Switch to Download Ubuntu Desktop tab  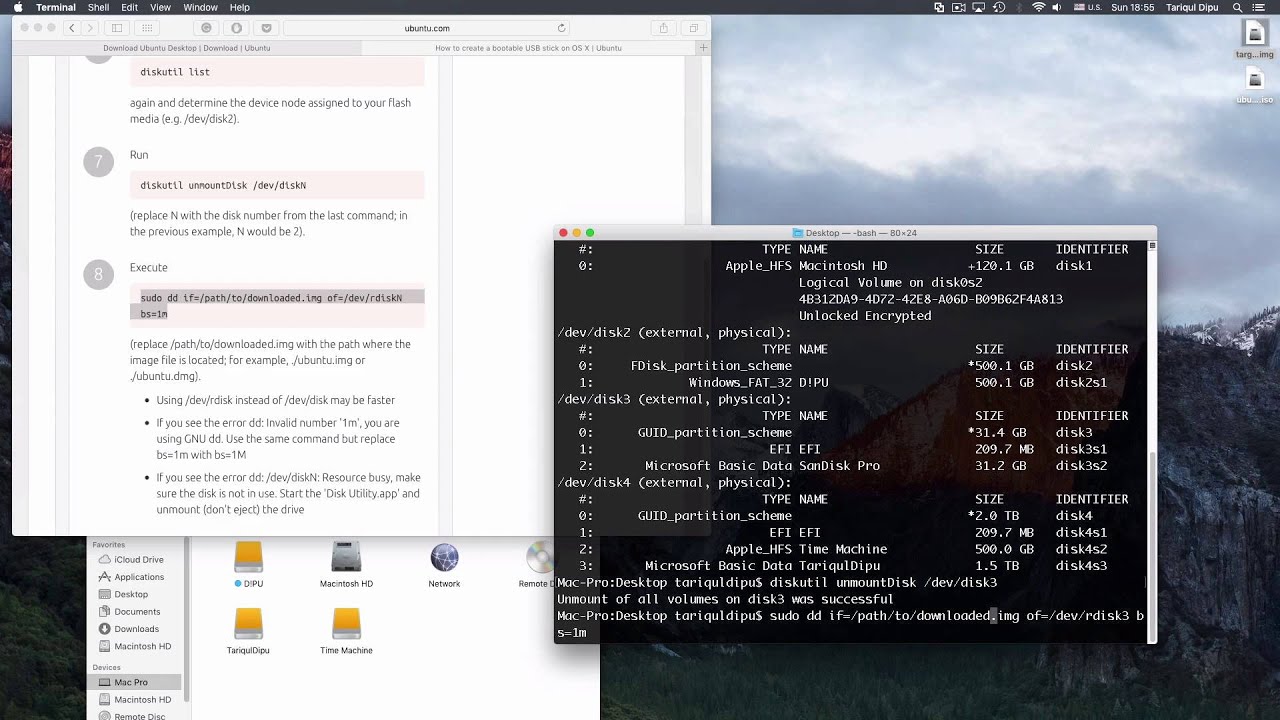pos(187,47)
